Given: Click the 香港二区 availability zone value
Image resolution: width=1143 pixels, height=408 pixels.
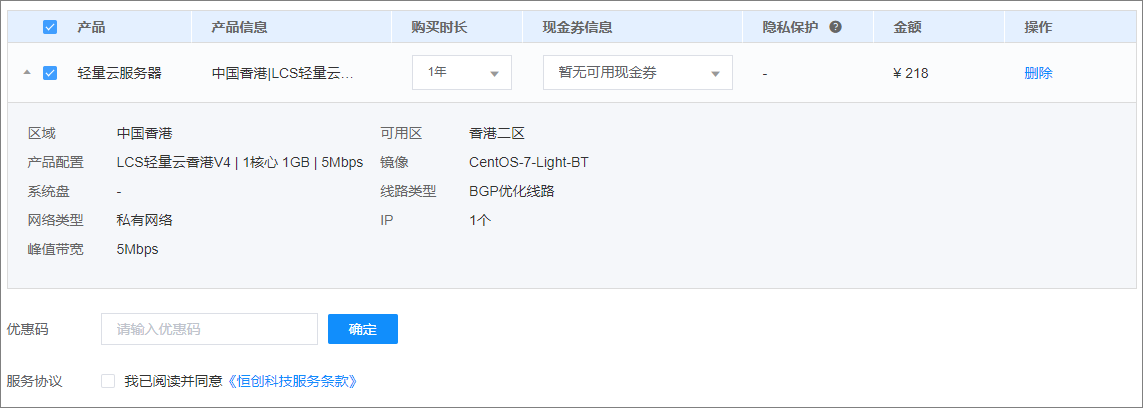Looking at the screenshot, I should (x=497, y=133).
